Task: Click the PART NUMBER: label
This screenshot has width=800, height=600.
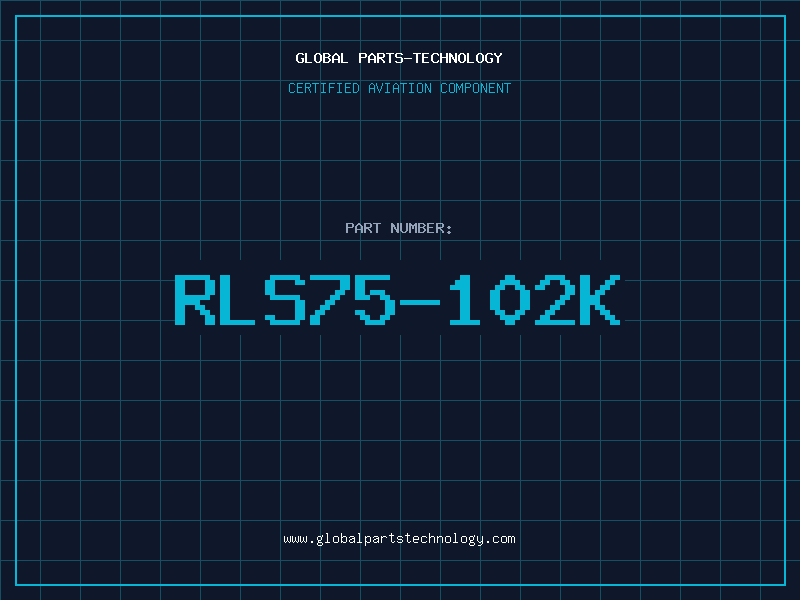Action: (x=398, y=228)
